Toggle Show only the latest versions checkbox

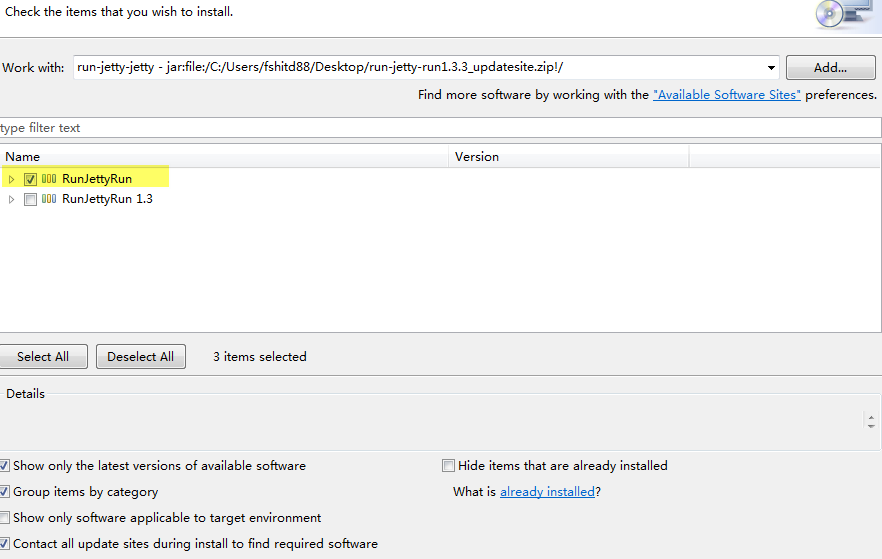4,466
